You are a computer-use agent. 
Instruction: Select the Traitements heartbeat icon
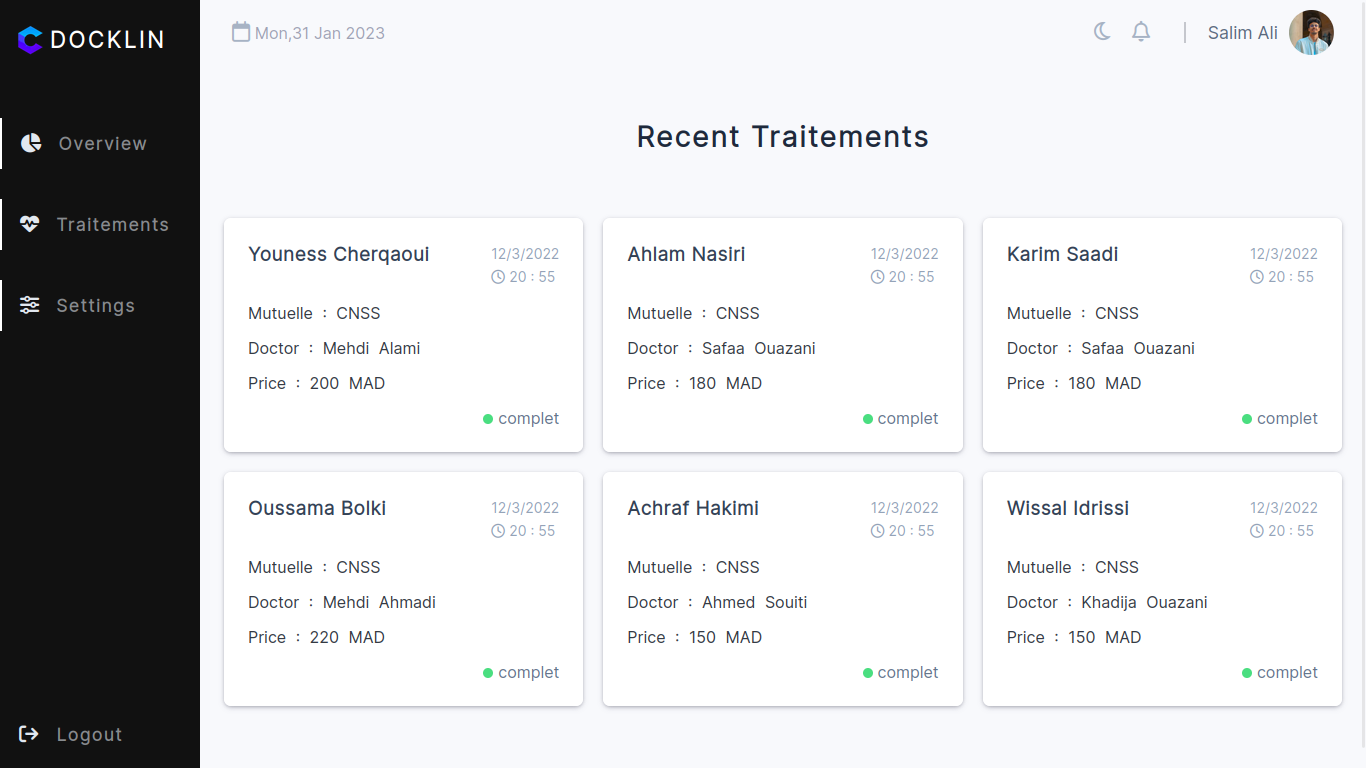(x=30, y=224)
